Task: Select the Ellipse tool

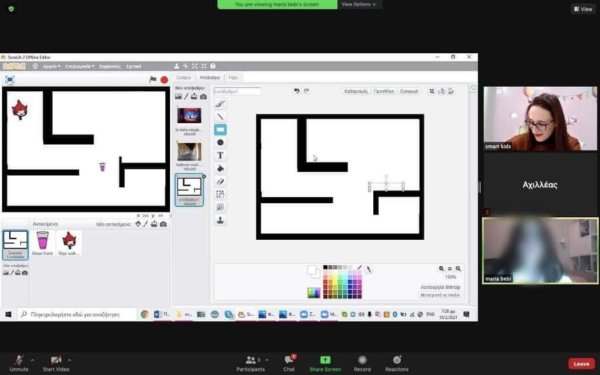Action: pyautogui.click(x=220, y=142)
